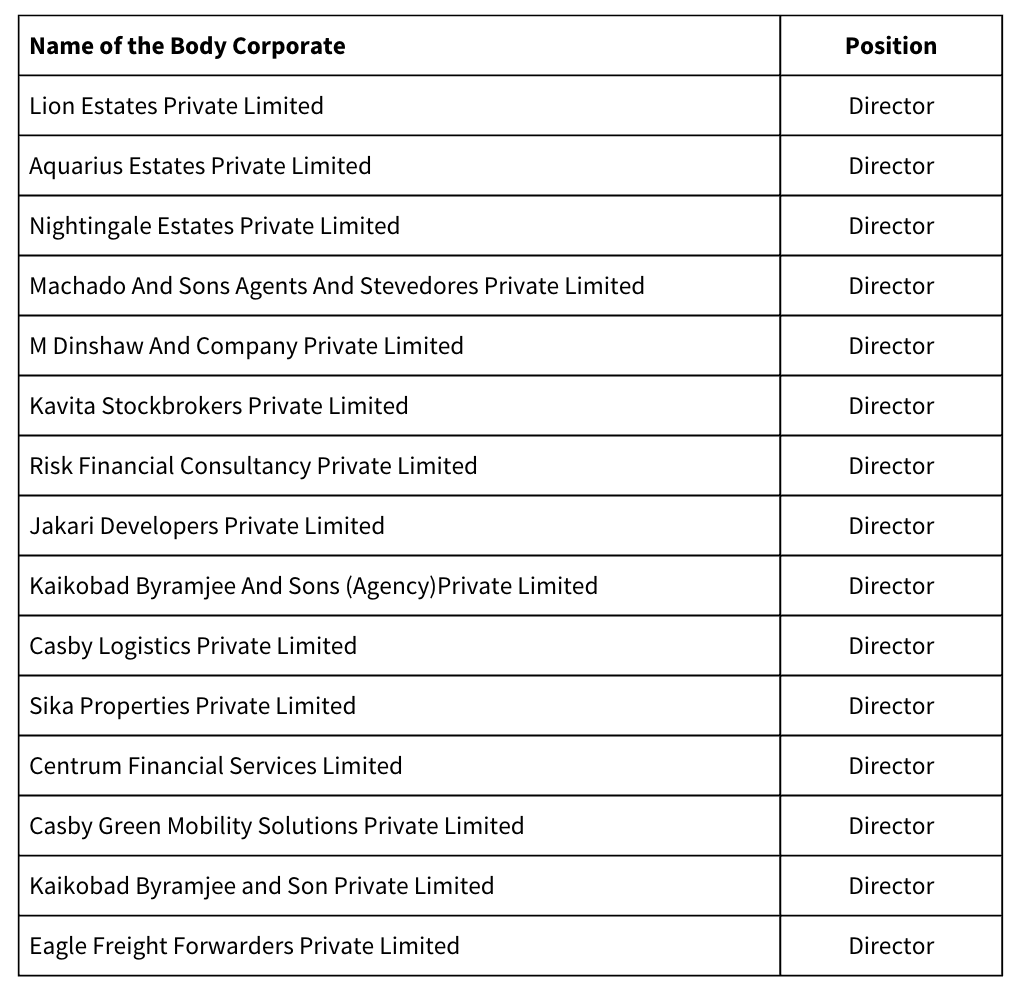This screenshot has height=998, width=1022.
Task: Click Director cell next to Eagle Freight Forwarders
Action: pos(890,946)
